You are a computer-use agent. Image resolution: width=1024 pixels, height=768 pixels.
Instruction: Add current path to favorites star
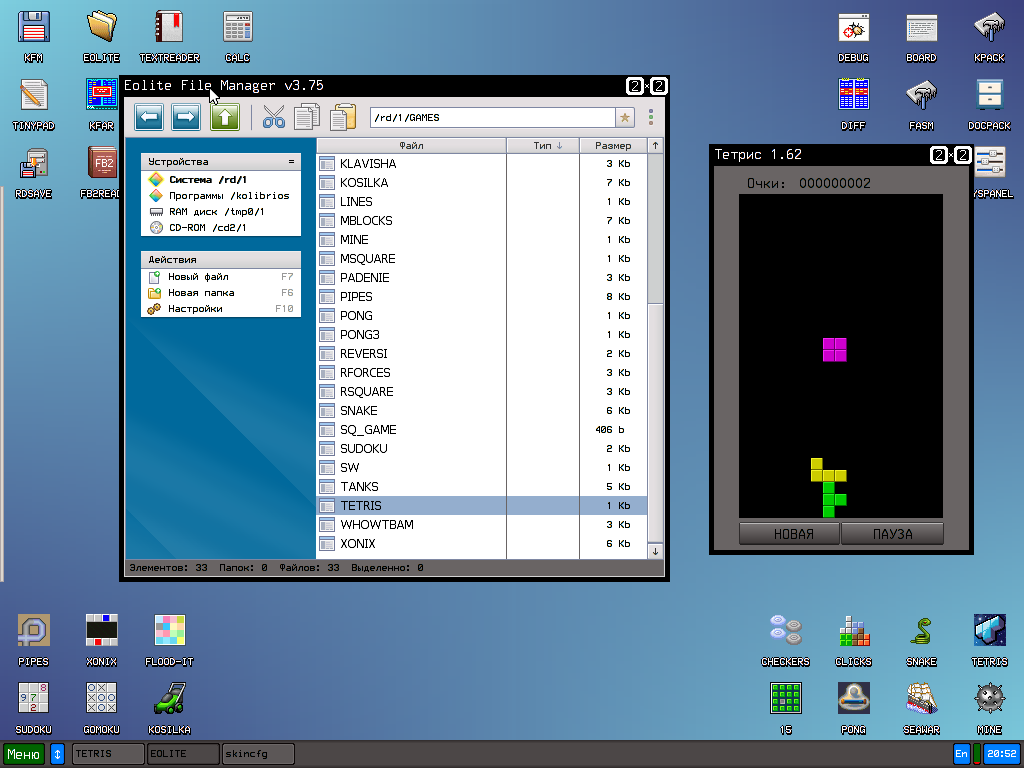pos(625,118)
